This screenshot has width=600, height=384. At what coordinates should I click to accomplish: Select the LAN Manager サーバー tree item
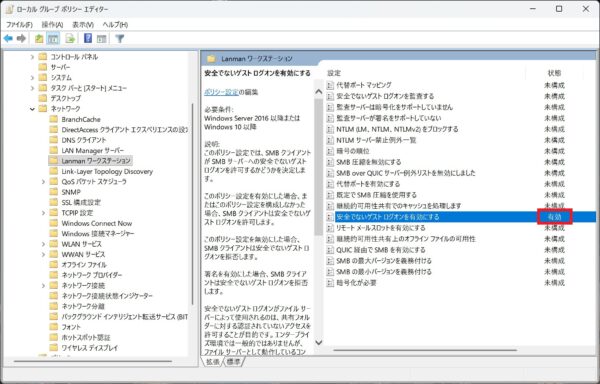click(x=93, y=151)
